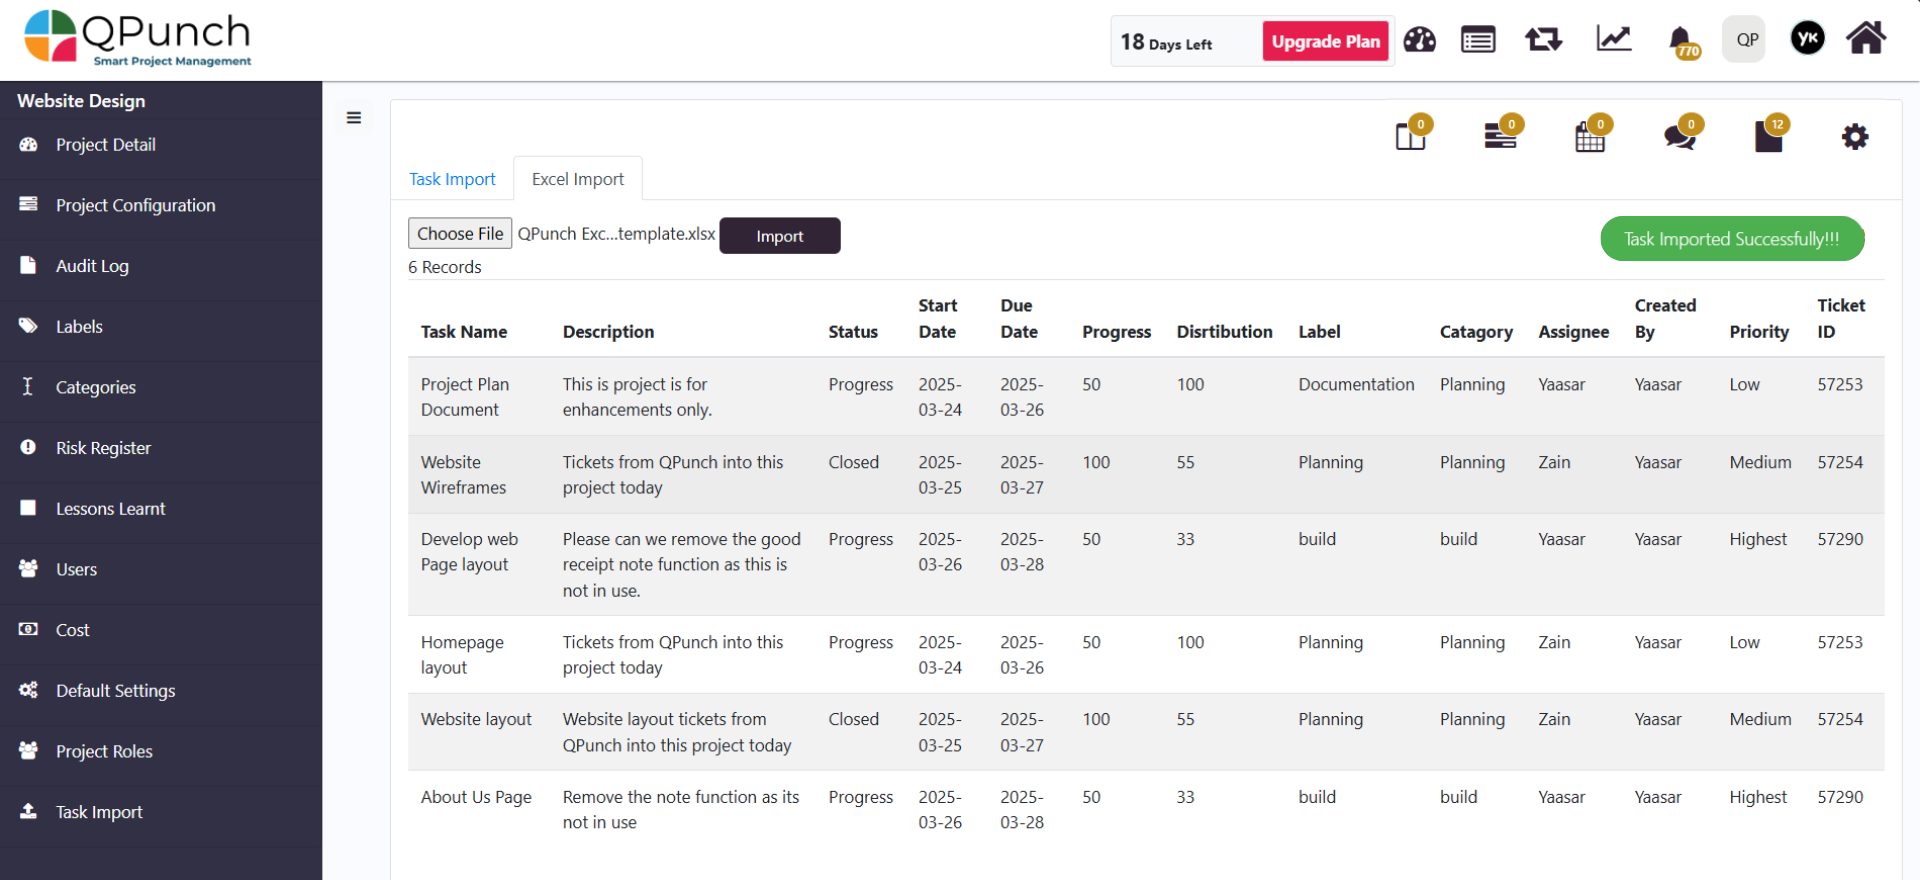Click the Choose File button
1920x880 pixels.
point(460,234)
